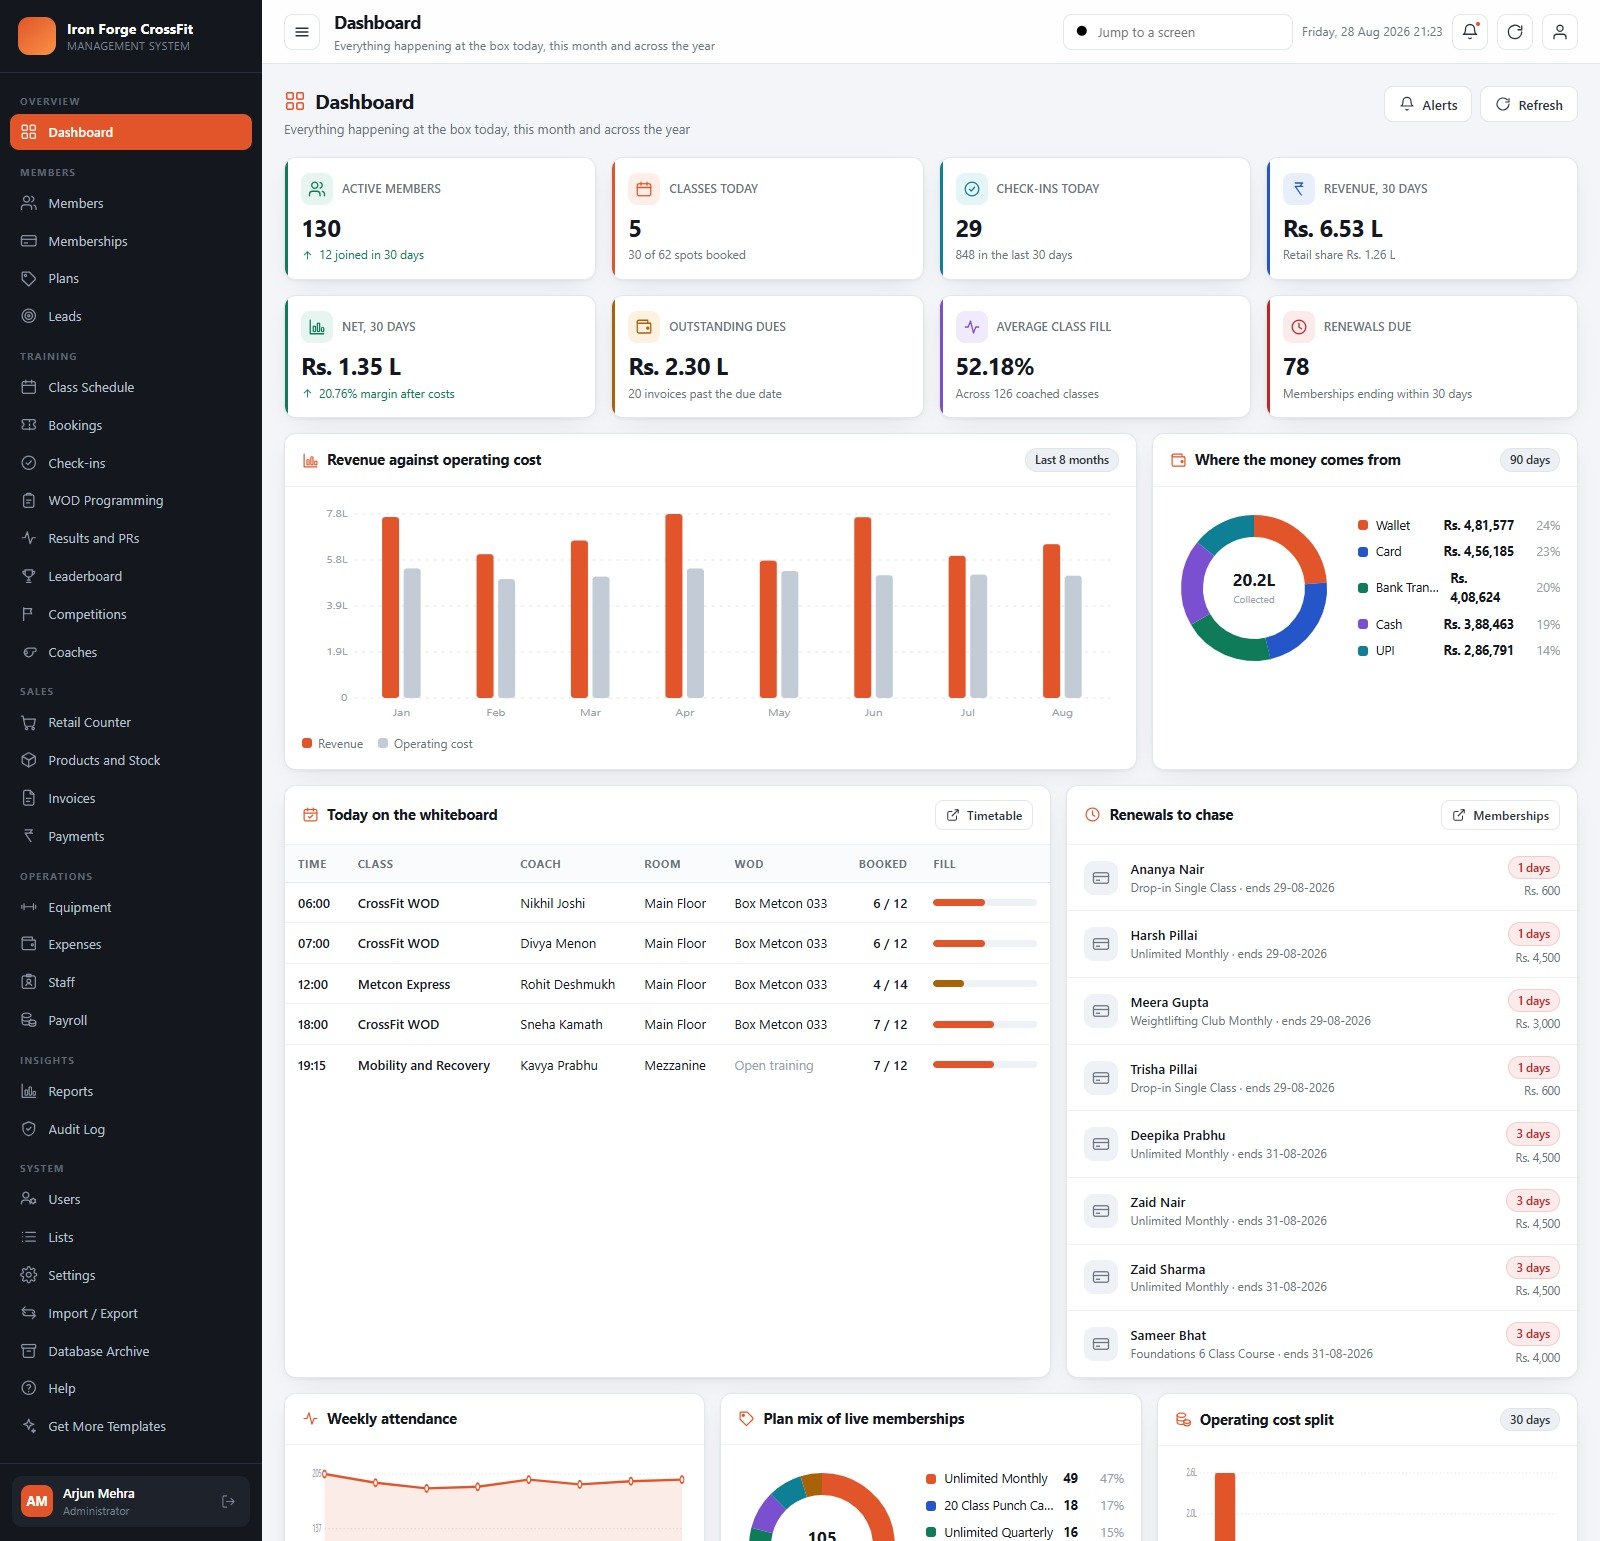1600x1541 pixels.
Task: Click 'Open training' in the 19:15 row
Action: tap(774, 1065)
